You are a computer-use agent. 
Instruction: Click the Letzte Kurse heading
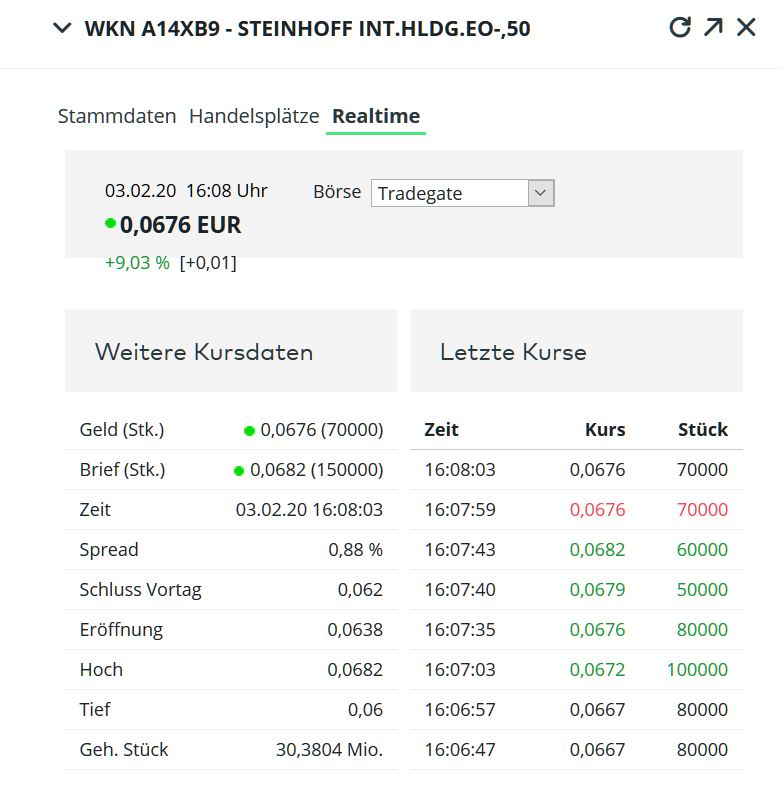pos(513,352)
